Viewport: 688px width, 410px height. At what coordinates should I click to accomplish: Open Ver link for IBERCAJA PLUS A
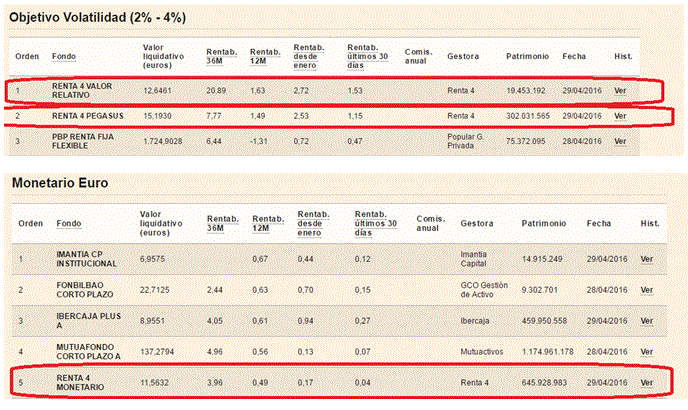point(647,321)
